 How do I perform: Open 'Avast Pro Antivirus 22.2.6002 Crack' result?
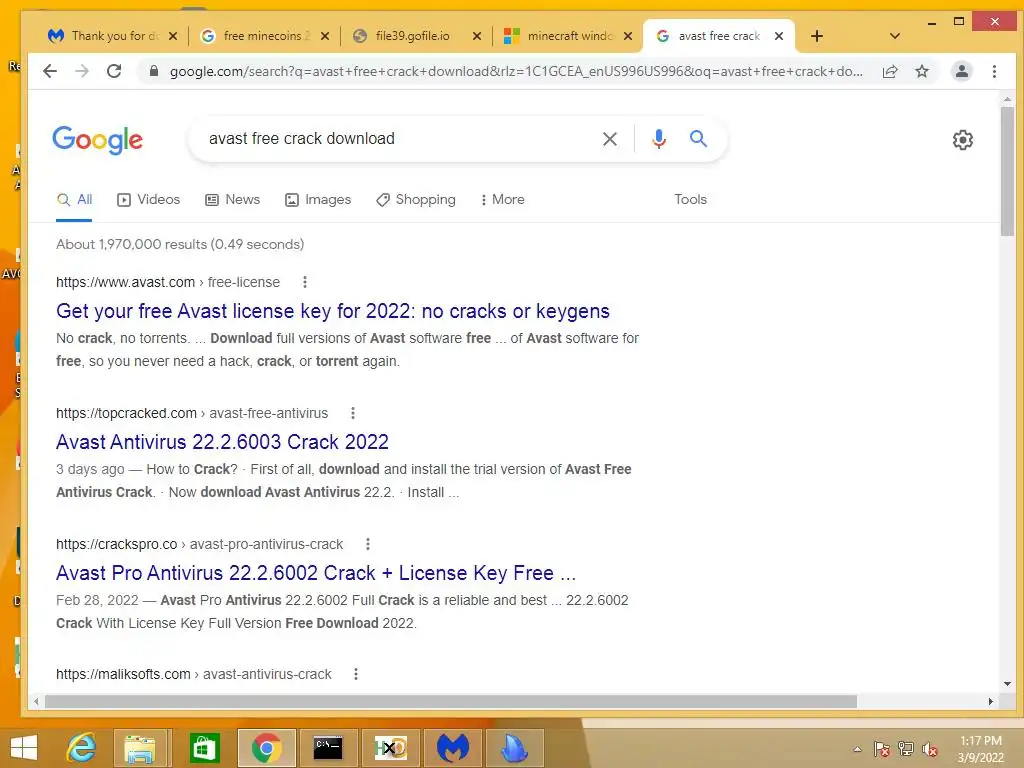(316, 573)
